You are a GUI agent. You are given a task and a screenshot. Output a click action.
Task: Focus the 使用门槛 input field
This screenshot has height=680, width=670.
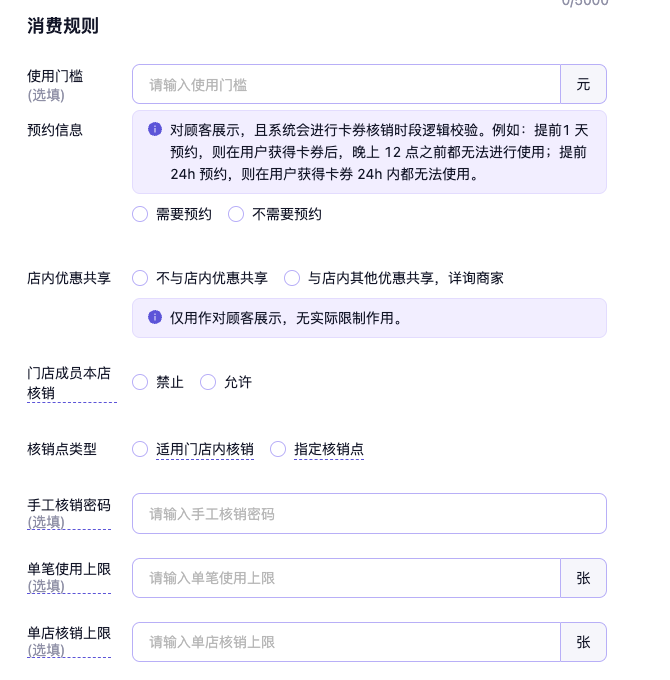pos(346,85)
